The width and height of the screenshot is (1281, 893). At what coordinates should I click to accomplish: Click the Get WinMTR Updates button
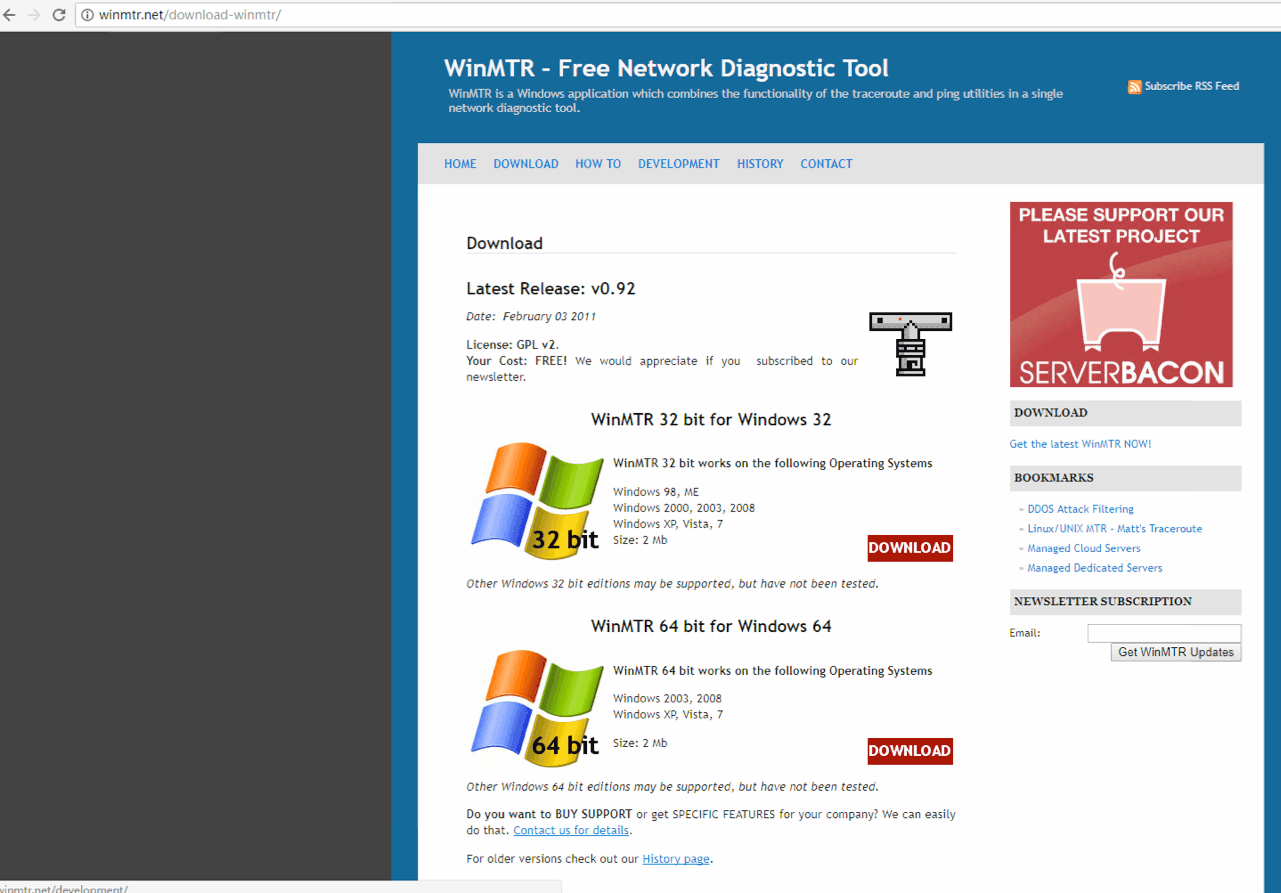(1176, 652)
